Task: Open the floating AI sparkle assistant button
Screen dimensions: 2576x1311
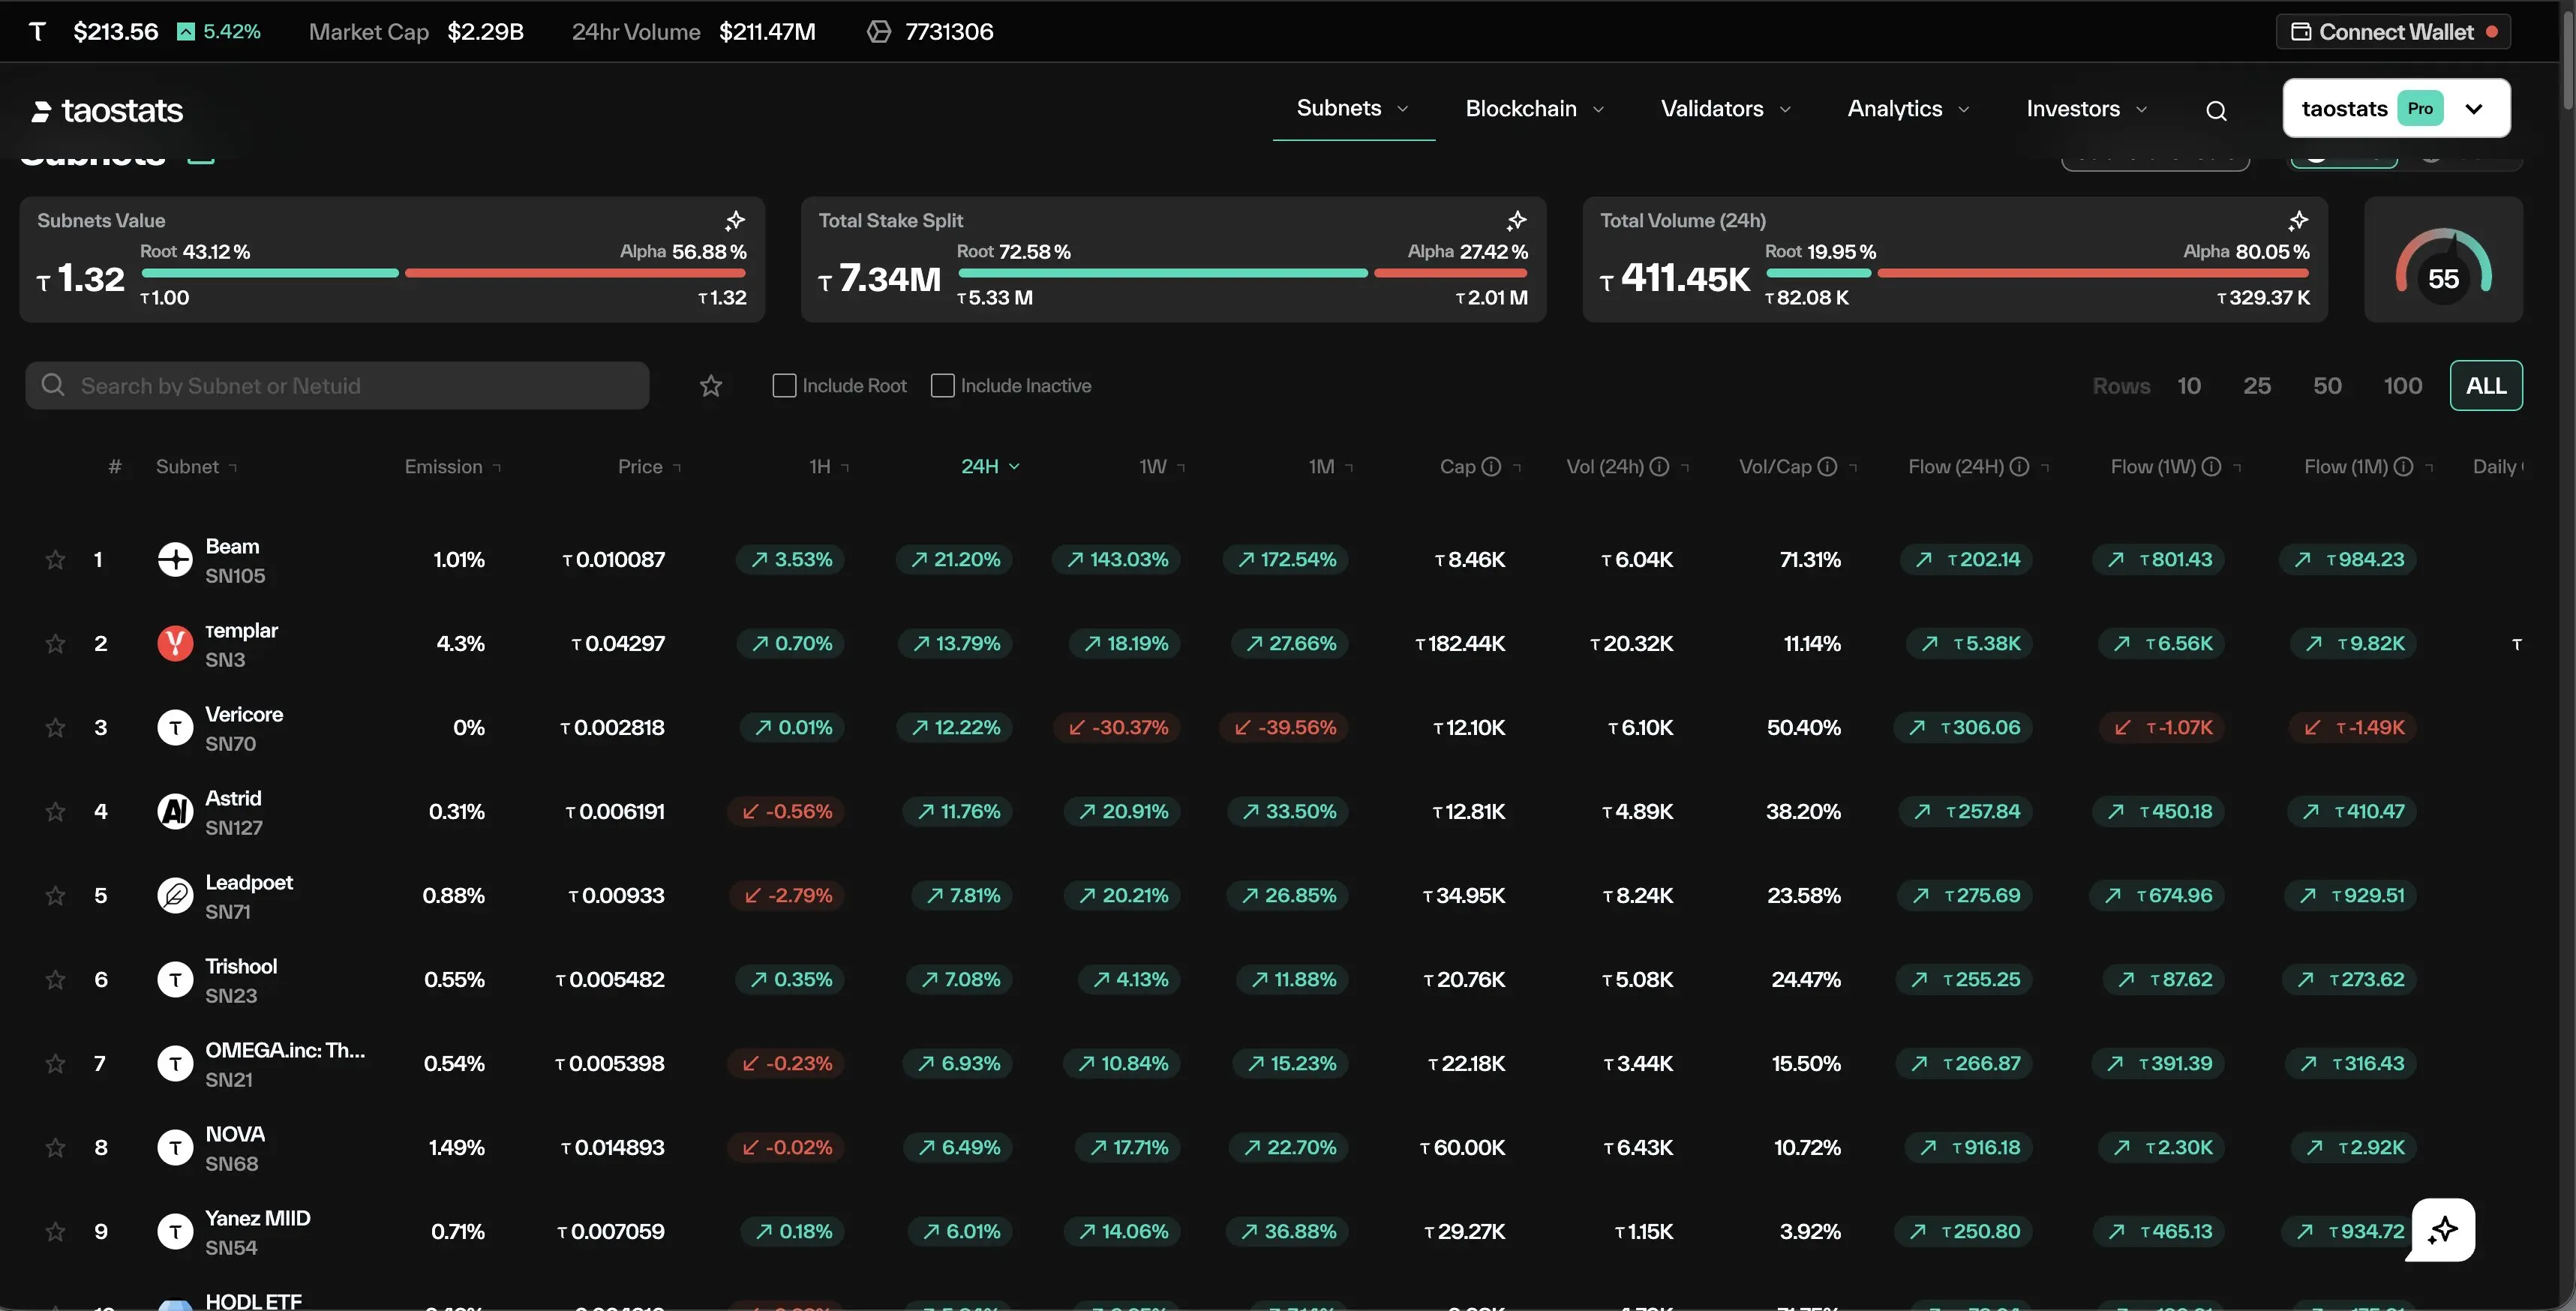Action: click(x=2442, y=1229)
